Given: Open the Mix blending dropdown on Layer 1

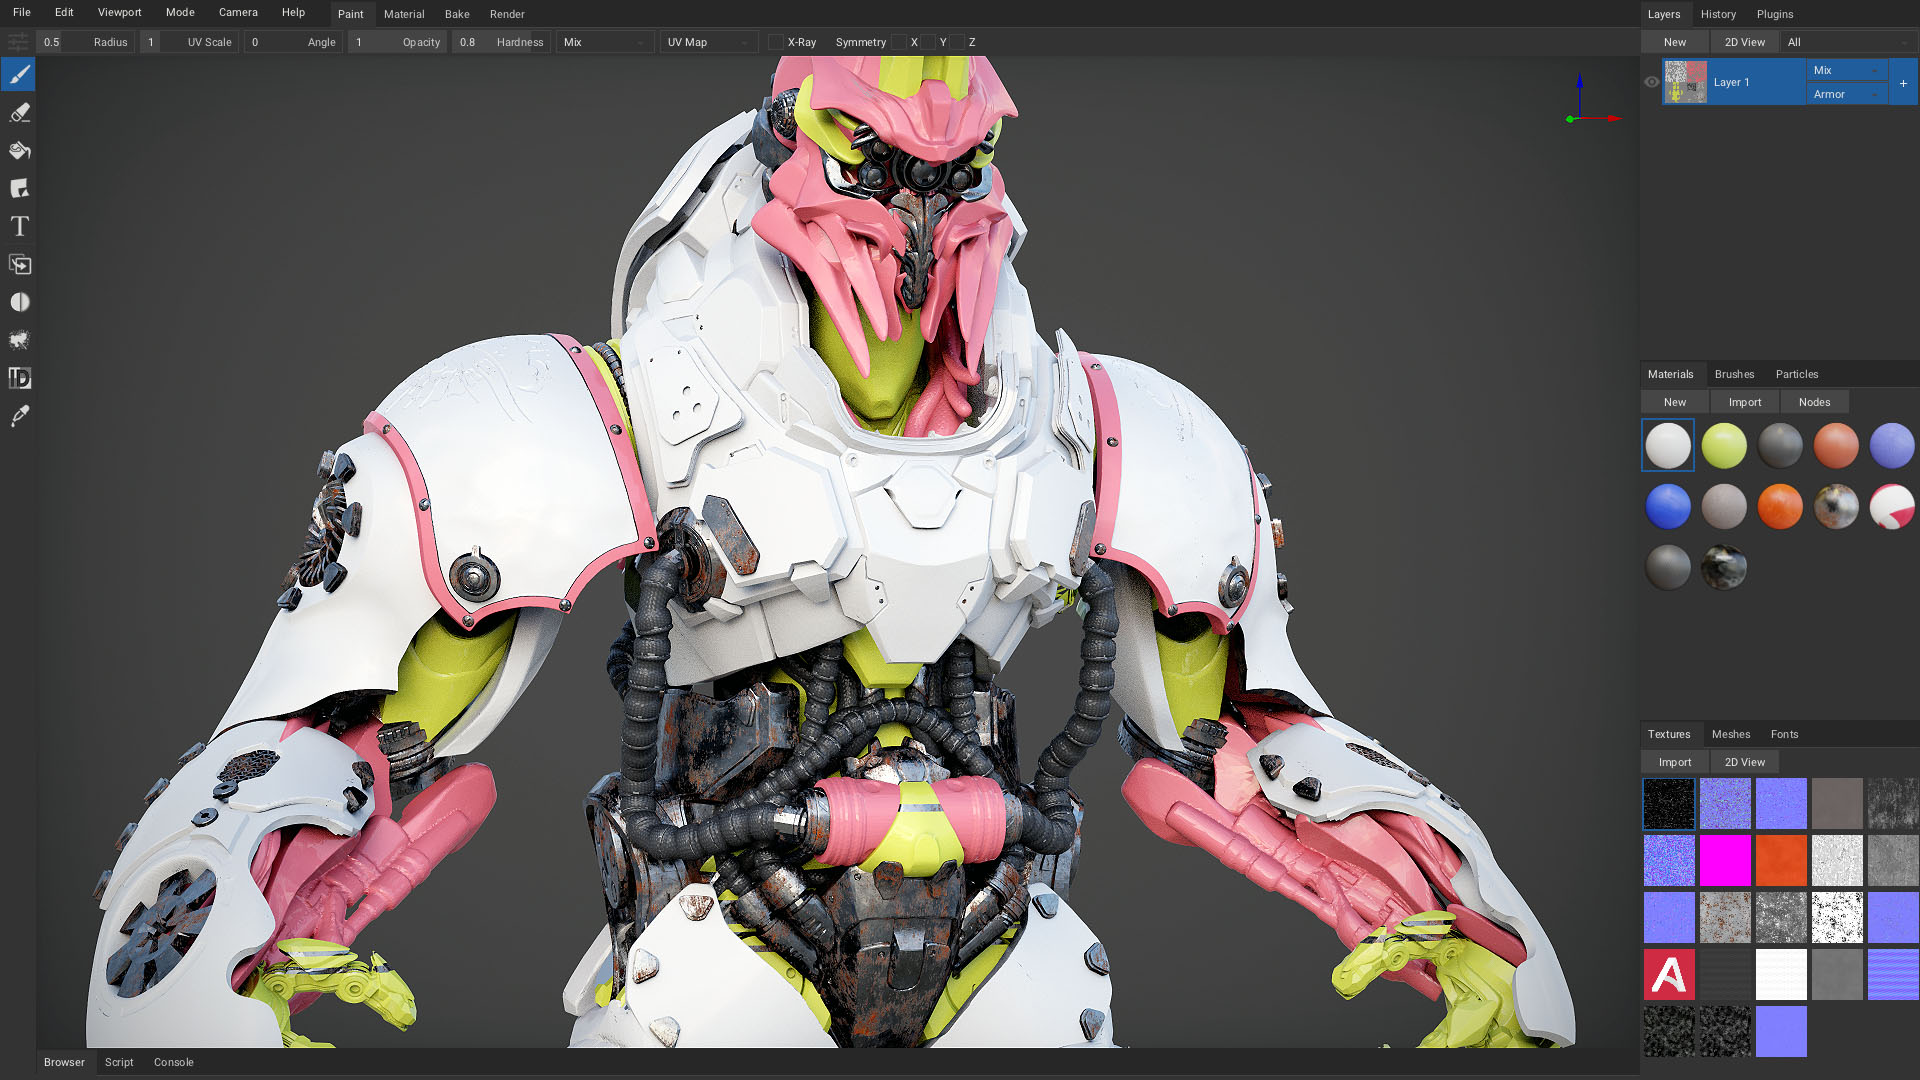Looking at the screenshot, I should (x=1846, y=69).
